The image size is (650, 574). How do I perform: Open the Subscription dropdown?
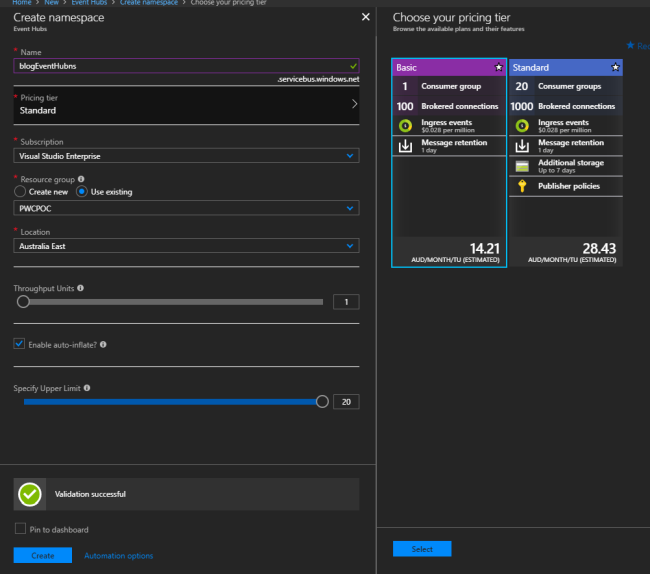[x=187, y=156]
